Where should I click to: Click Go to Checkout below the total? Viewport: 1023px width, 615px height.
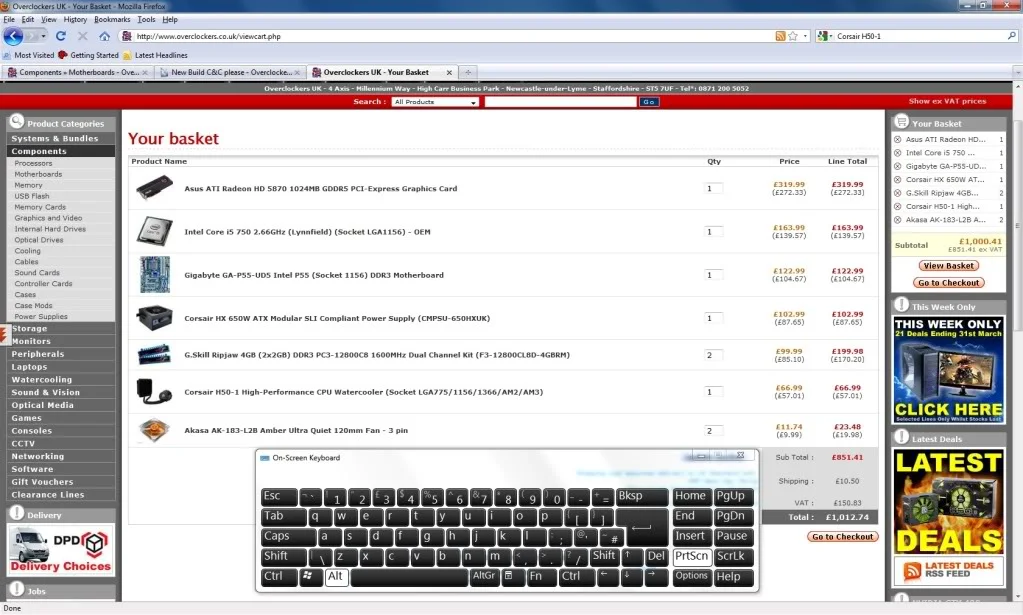(x=842, y=537)
